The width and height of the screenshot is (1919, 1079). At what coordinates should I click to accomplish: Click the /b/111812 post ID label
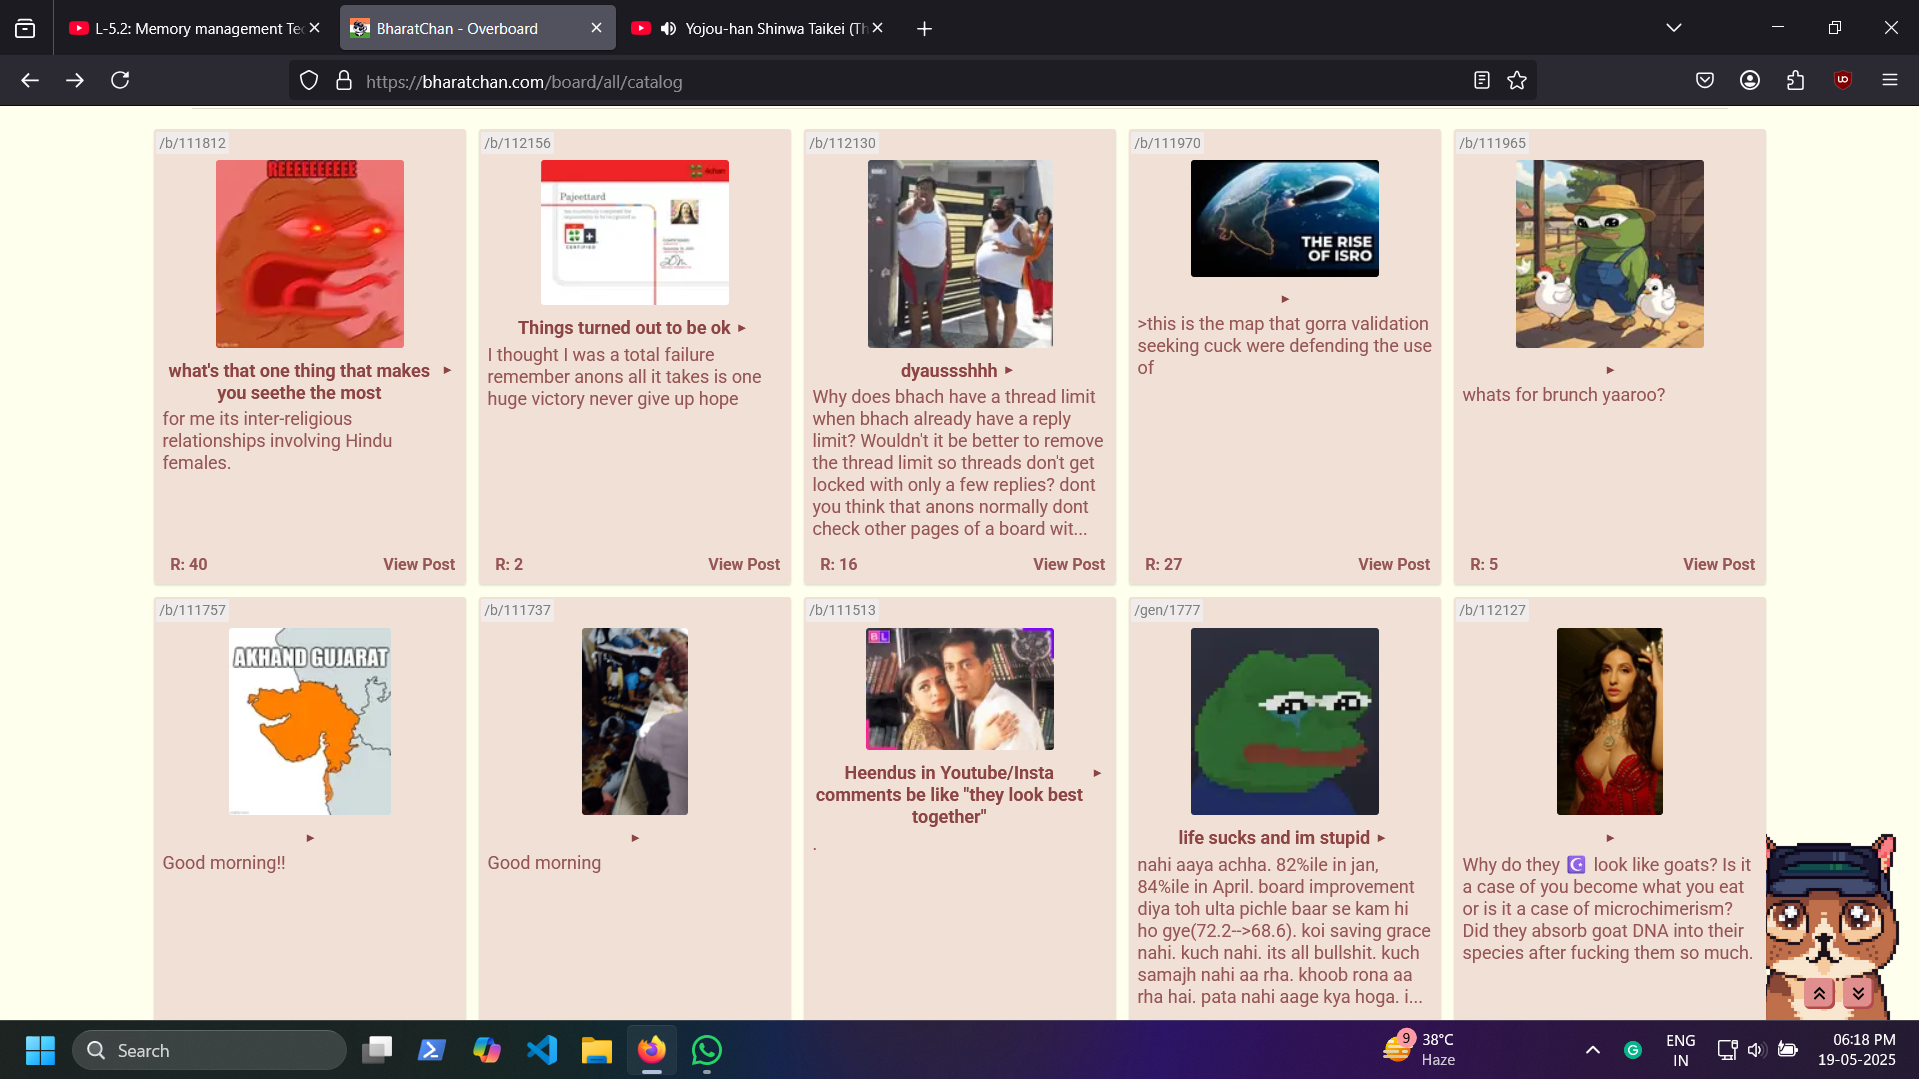tap(193, 143)
